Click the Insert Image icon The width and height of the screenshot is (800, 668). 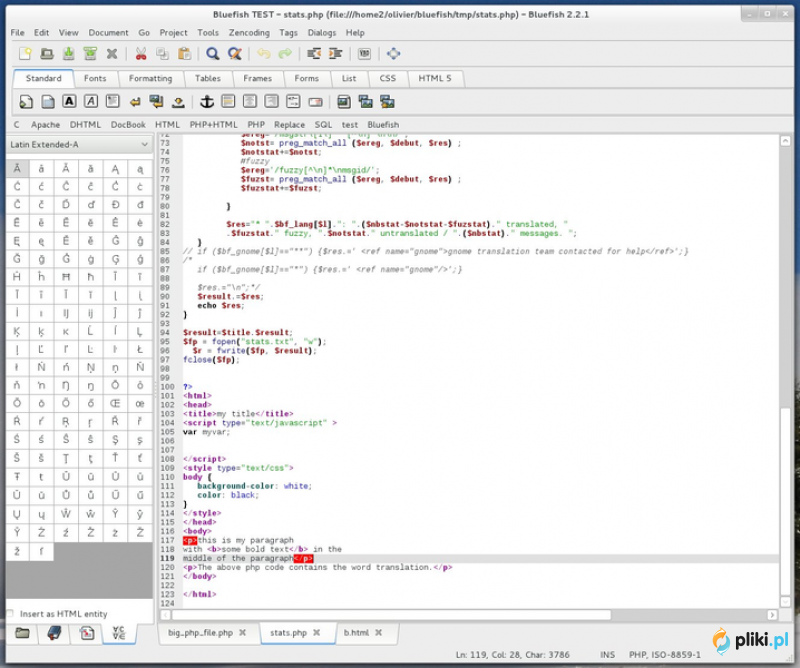coord(344,102)
